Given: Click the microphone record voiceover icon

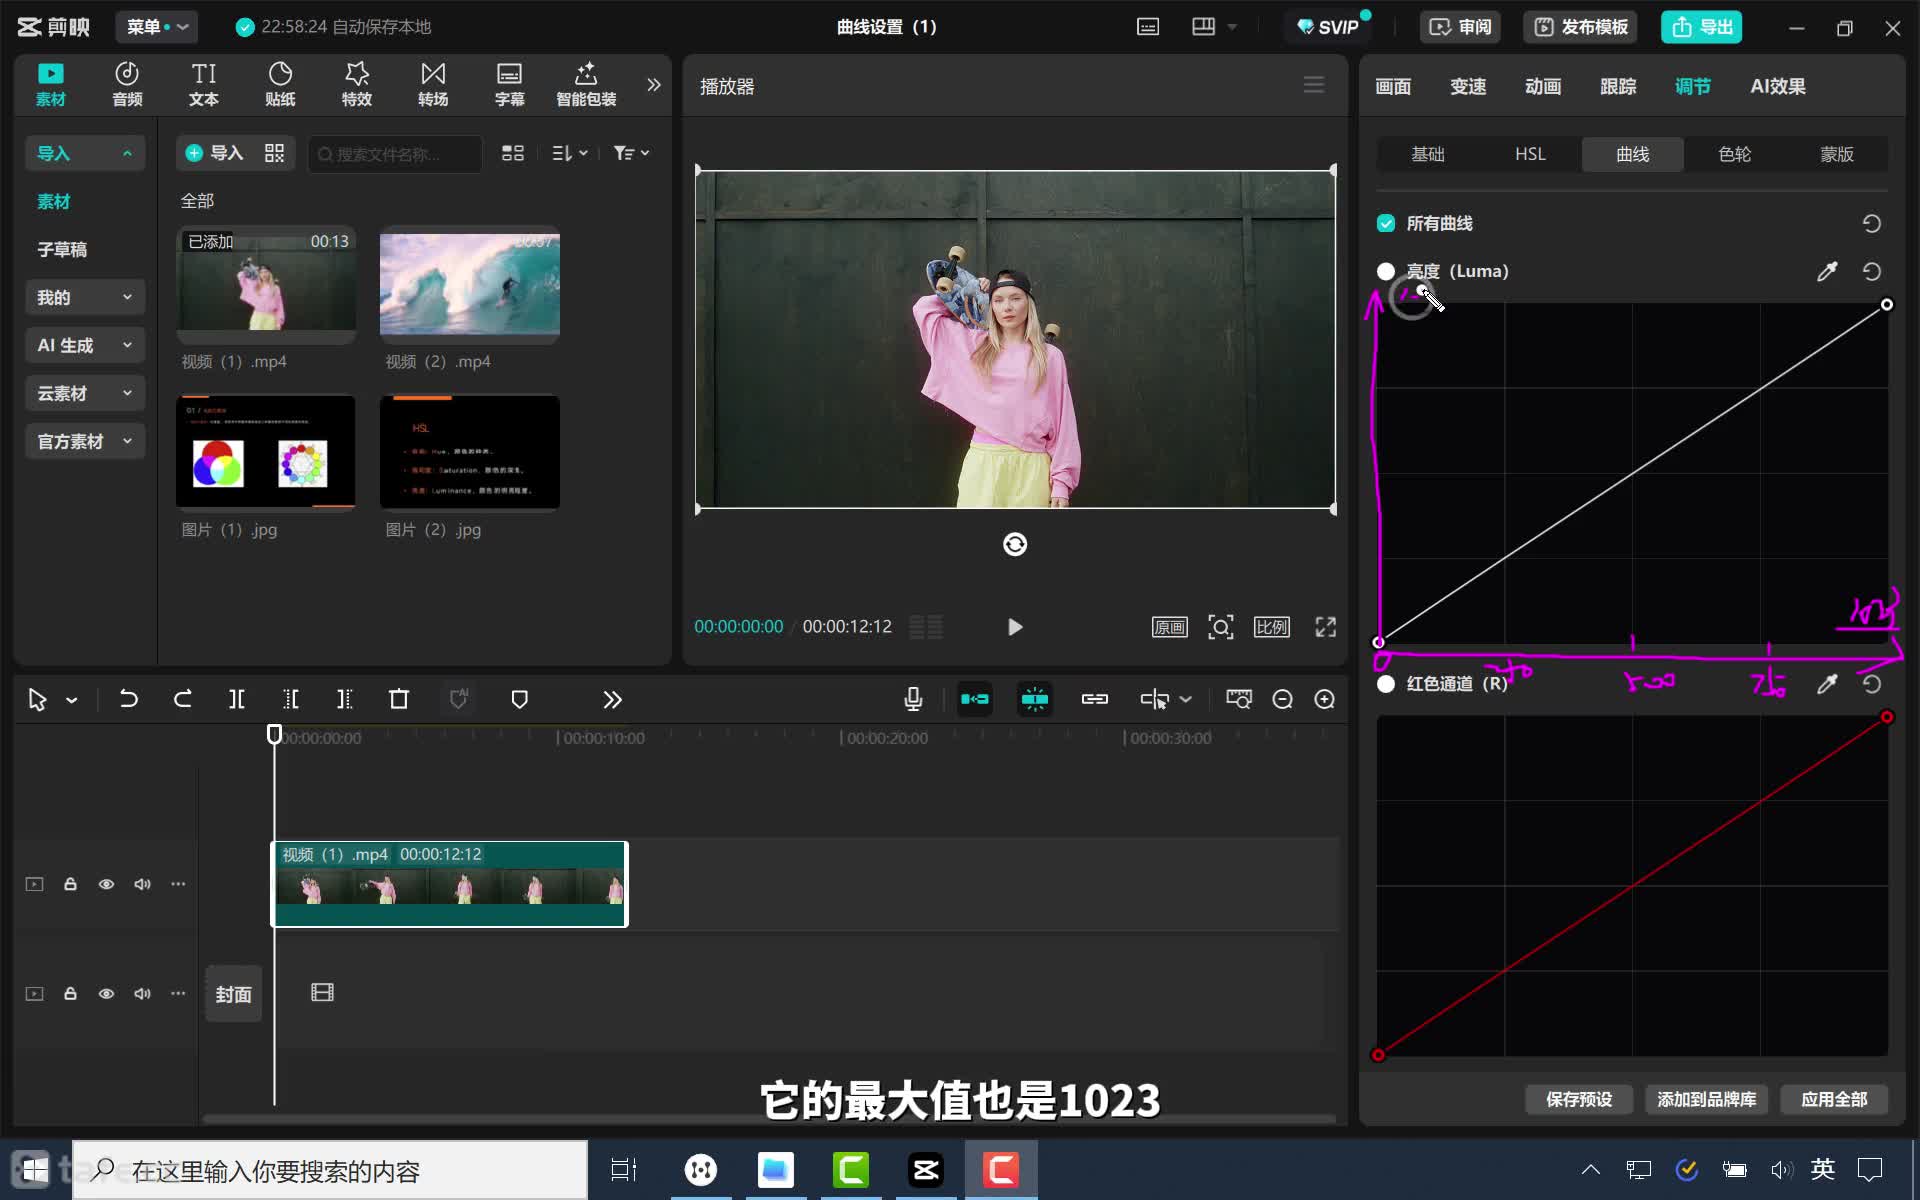Looking at the screenshot, I should pos(913,699).
